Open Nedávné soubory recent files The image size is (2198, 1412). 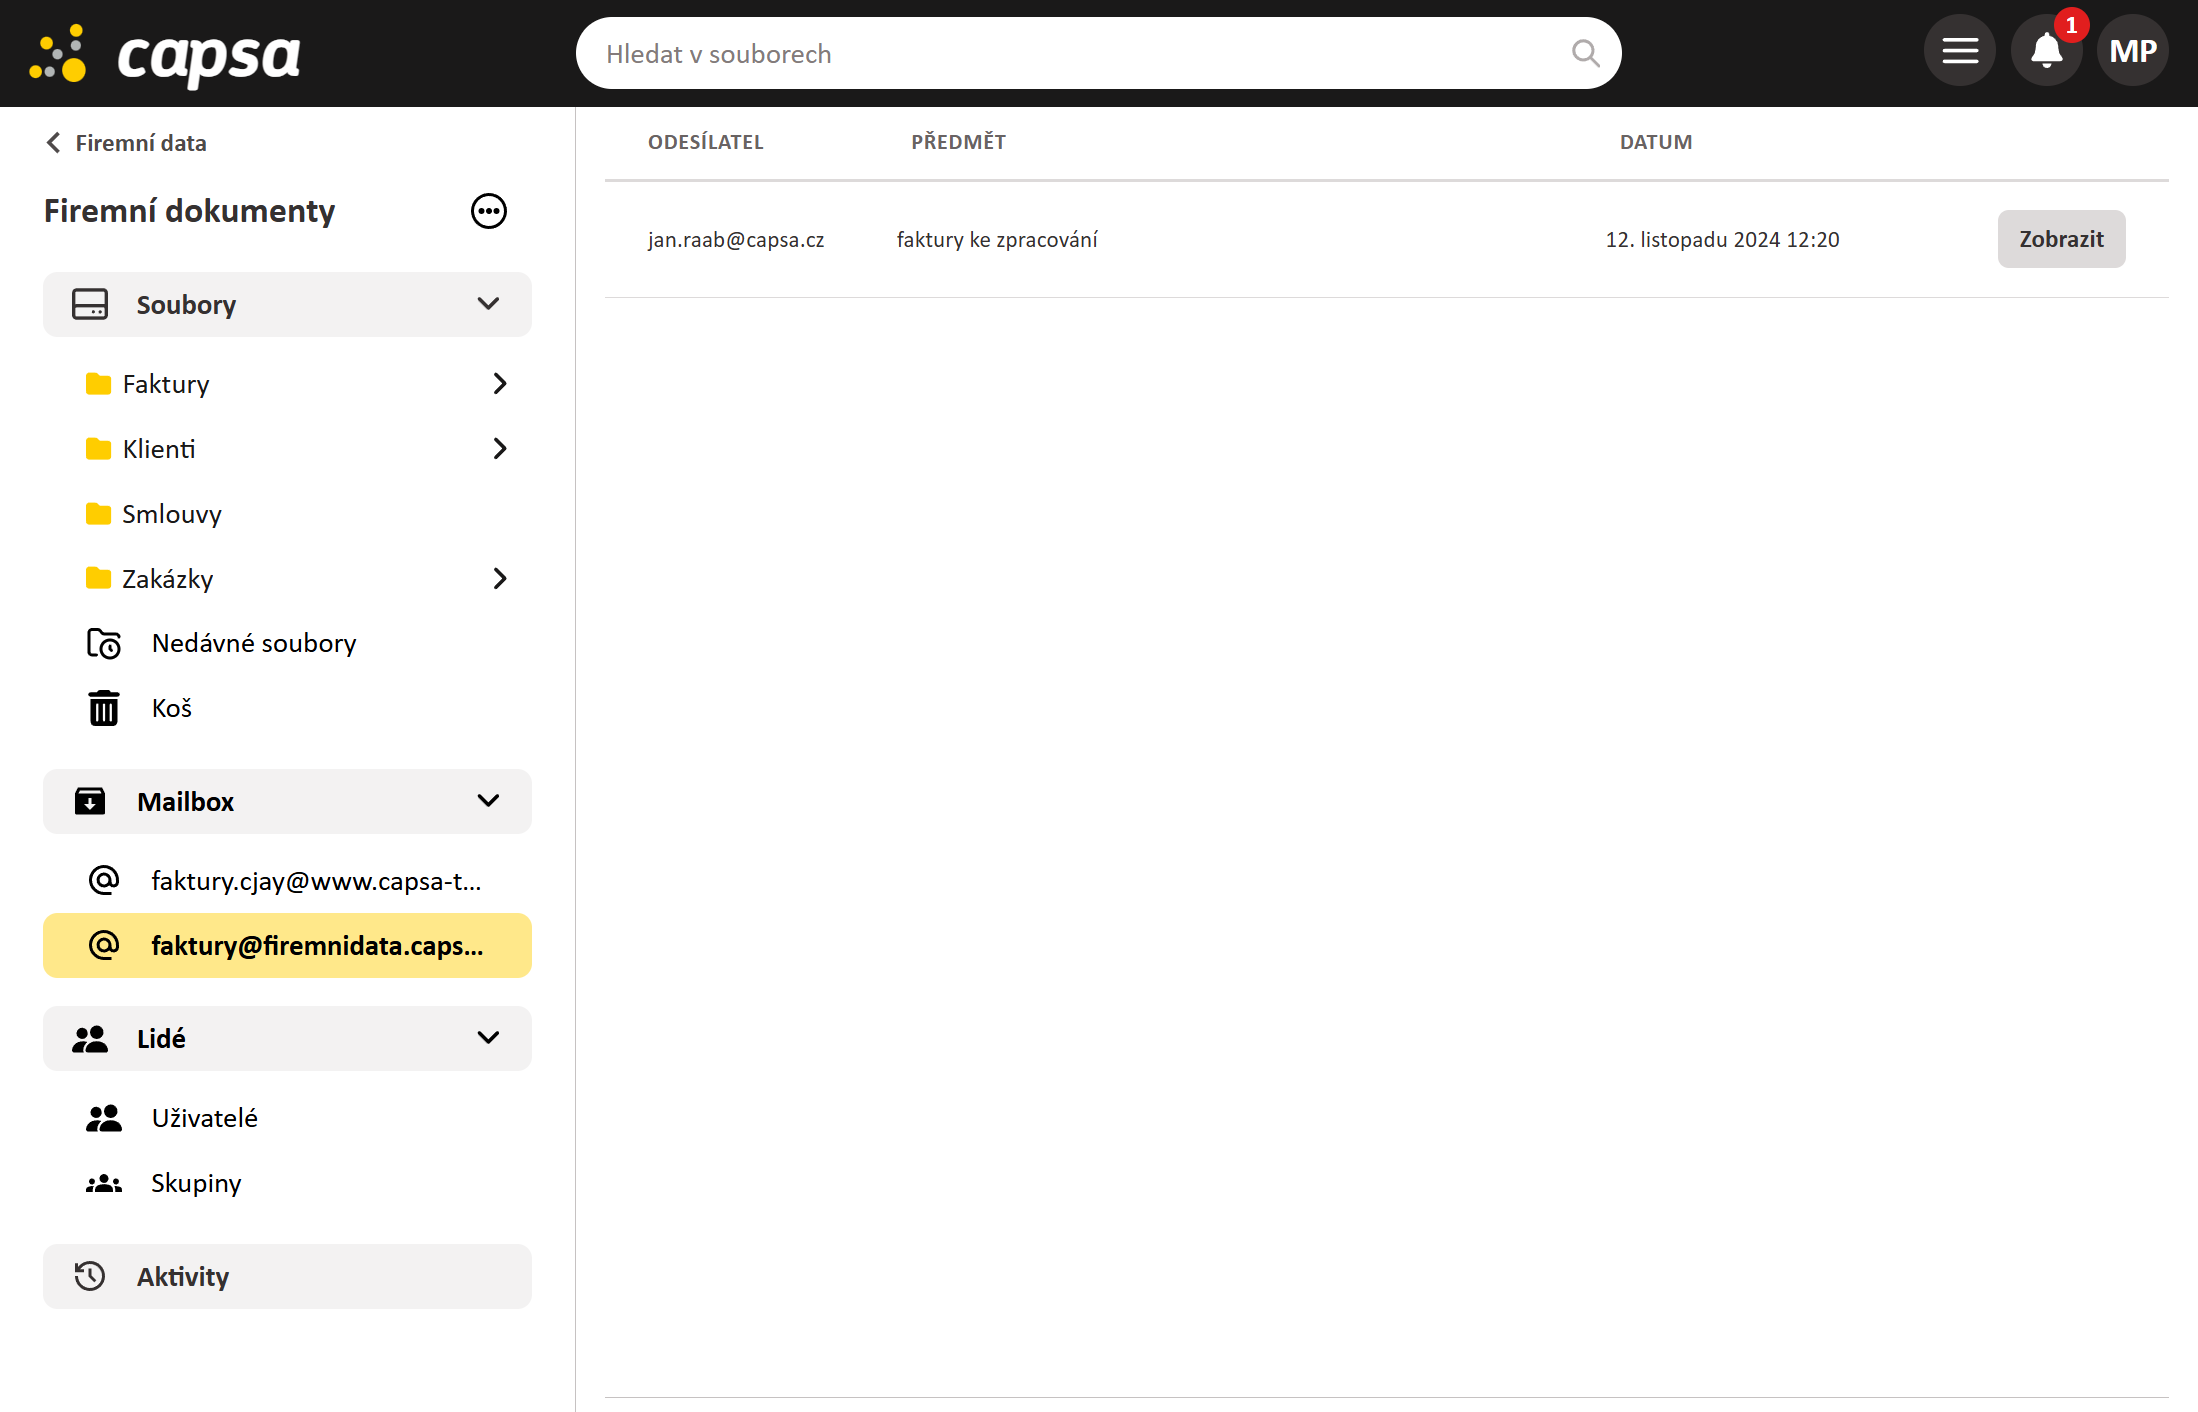(253, 643)
